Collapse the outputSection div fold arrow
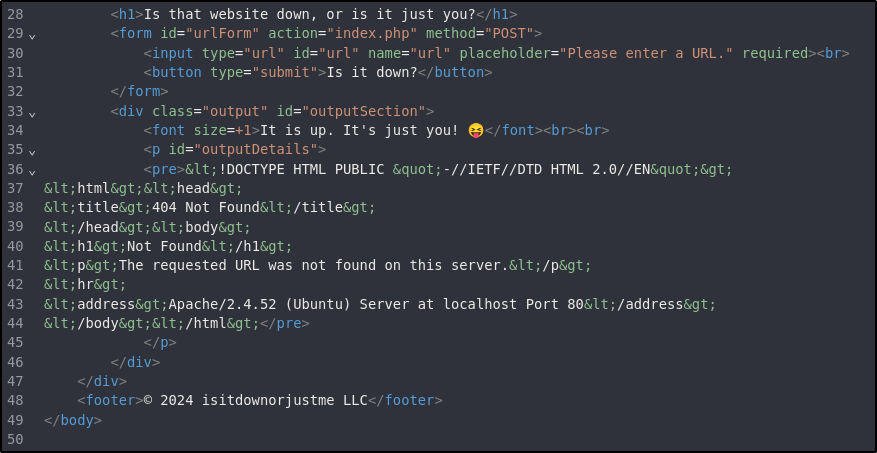 pyautogui.click(x=33, y=113)
